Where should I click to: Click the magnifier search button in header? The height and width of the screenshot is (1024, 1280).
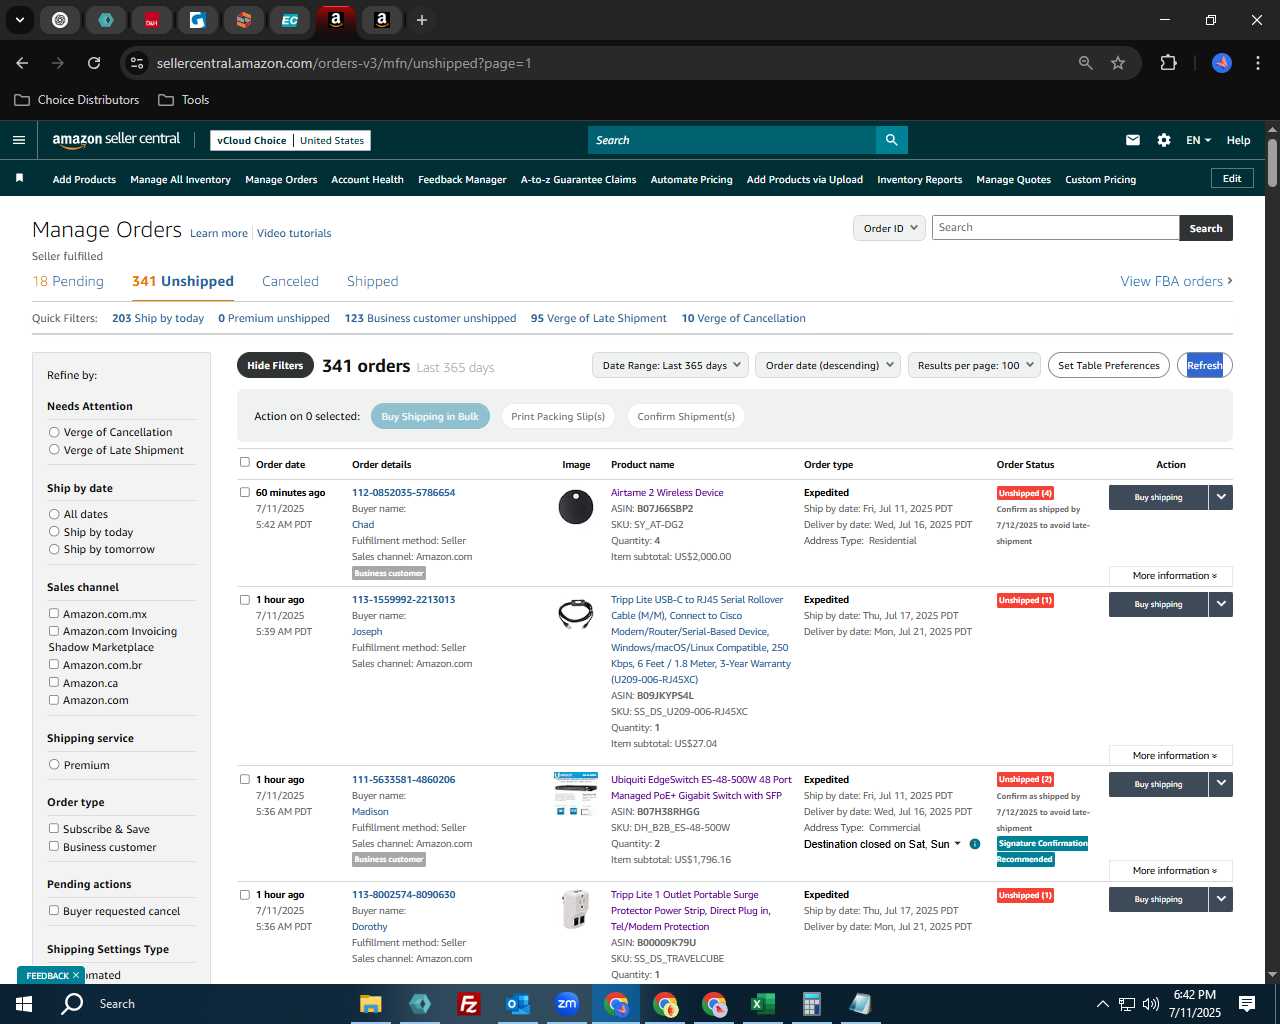point(891,140)
